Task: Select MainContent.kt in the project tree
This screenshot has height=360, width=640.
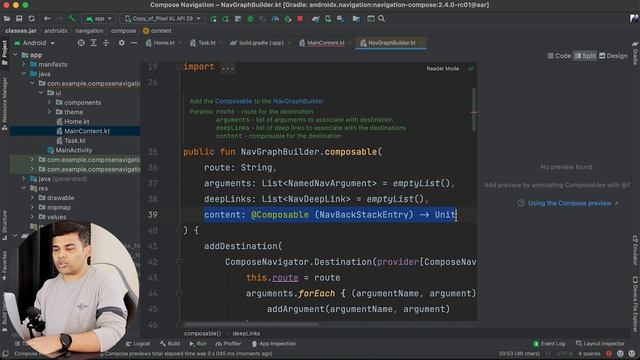Action: [87, 131]
